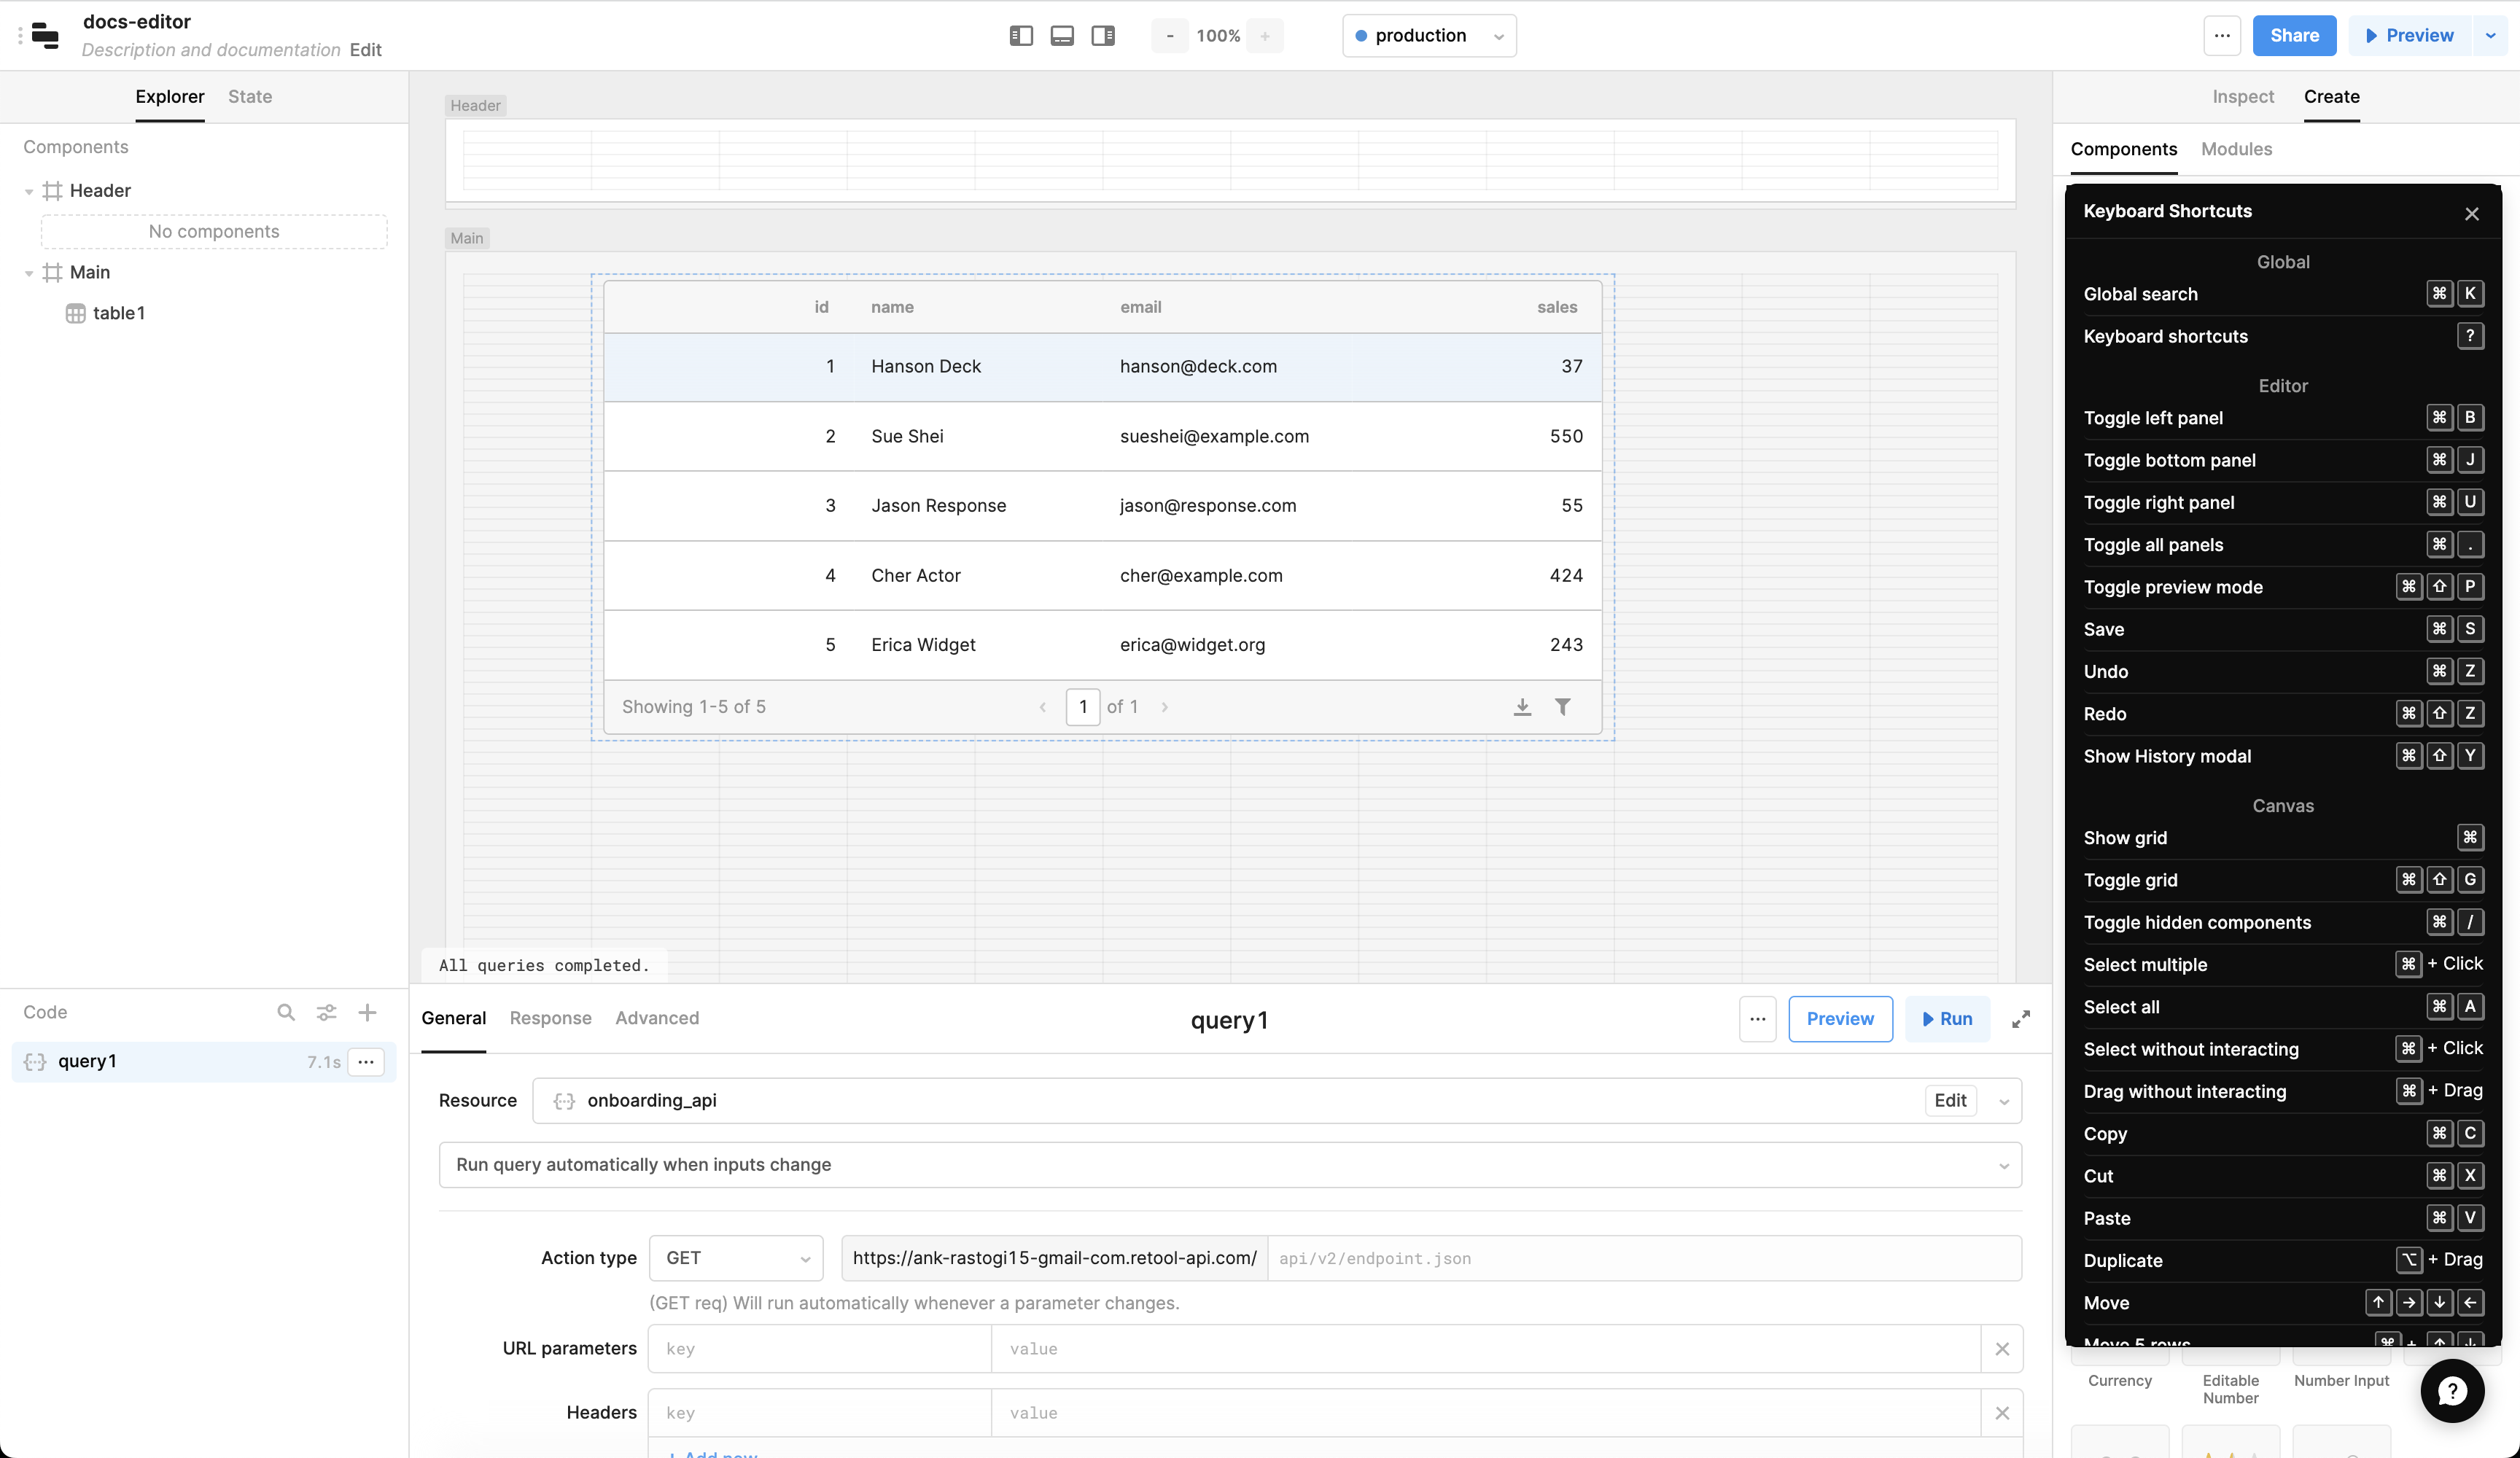Click the blue Share button
The width and height of the screenshot is (2520, 1458).
coord(2294,36)
